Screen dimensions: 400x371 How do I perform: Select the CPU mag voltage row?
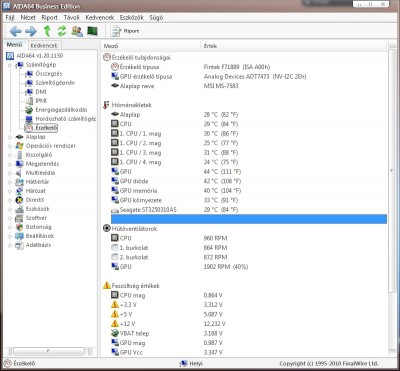[x=249, y=295]
